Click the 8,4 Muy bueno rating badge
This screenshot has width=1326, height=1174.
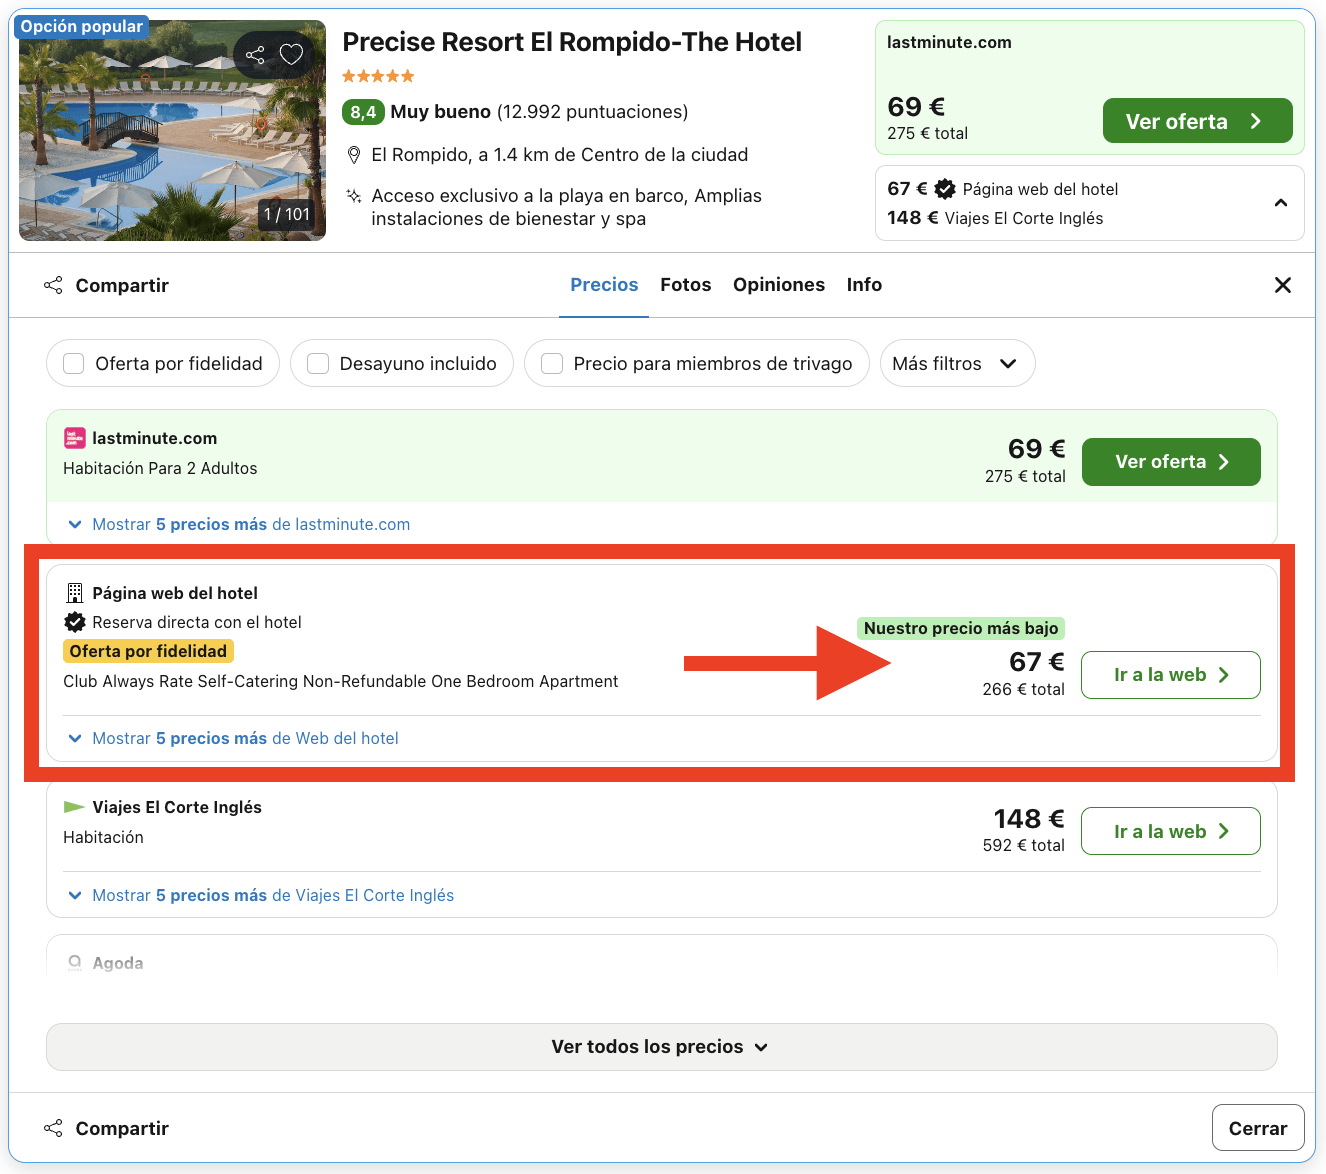[x=362, y=112]
